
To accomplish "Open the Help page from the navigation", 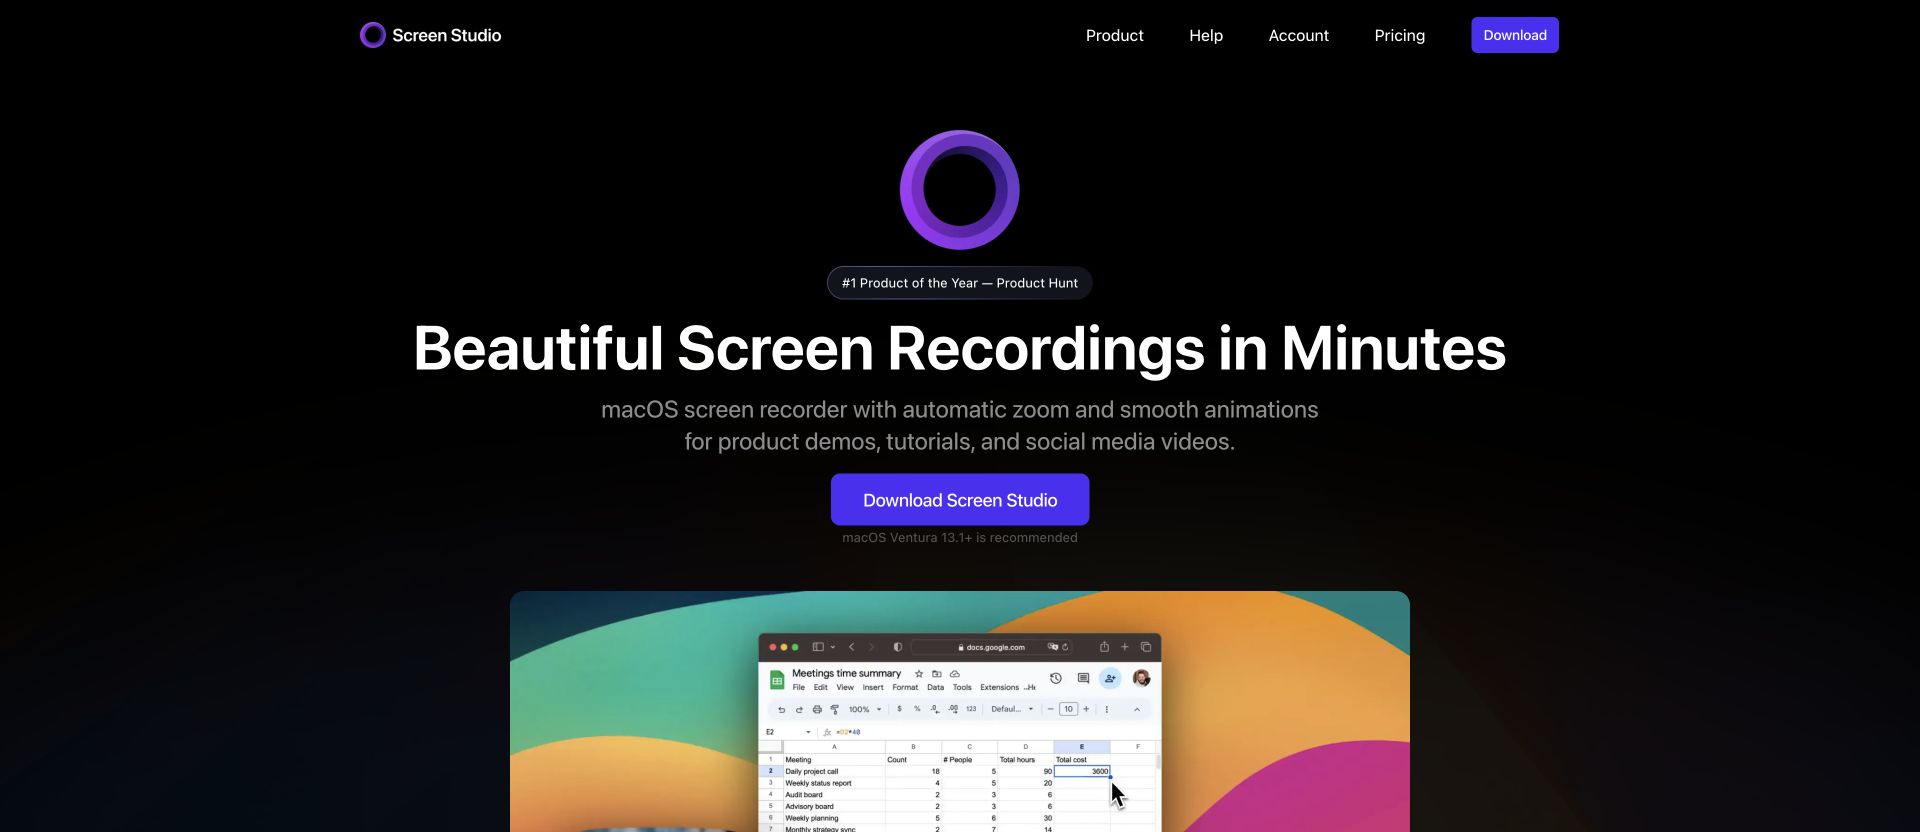I will click(x=1206, y=35).
